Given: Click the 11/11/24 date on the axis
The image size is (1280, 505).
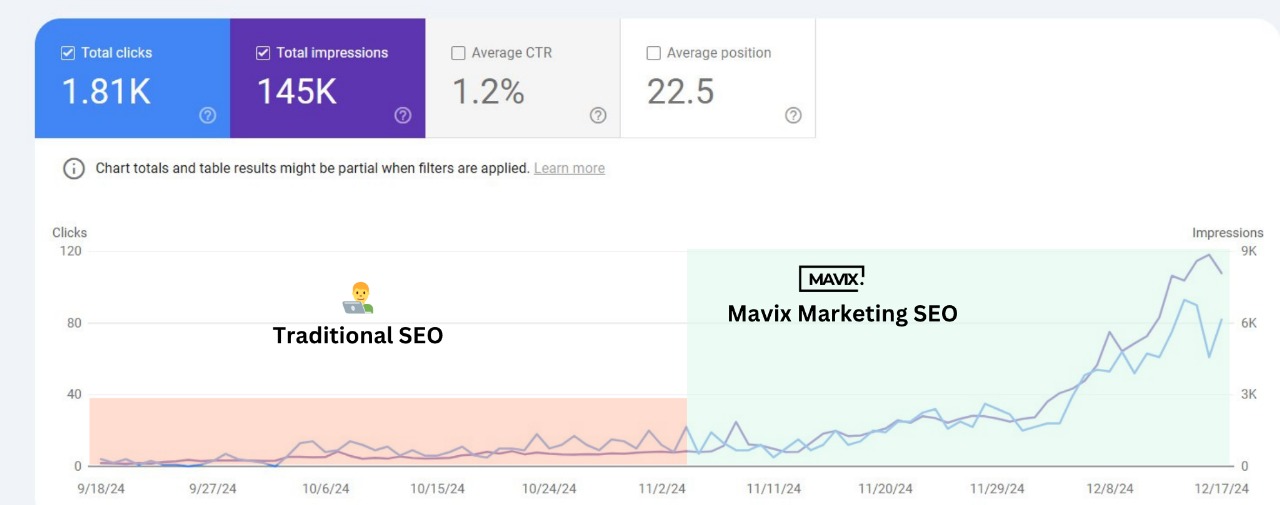Looking at the screenshot, I should point(774,489).
